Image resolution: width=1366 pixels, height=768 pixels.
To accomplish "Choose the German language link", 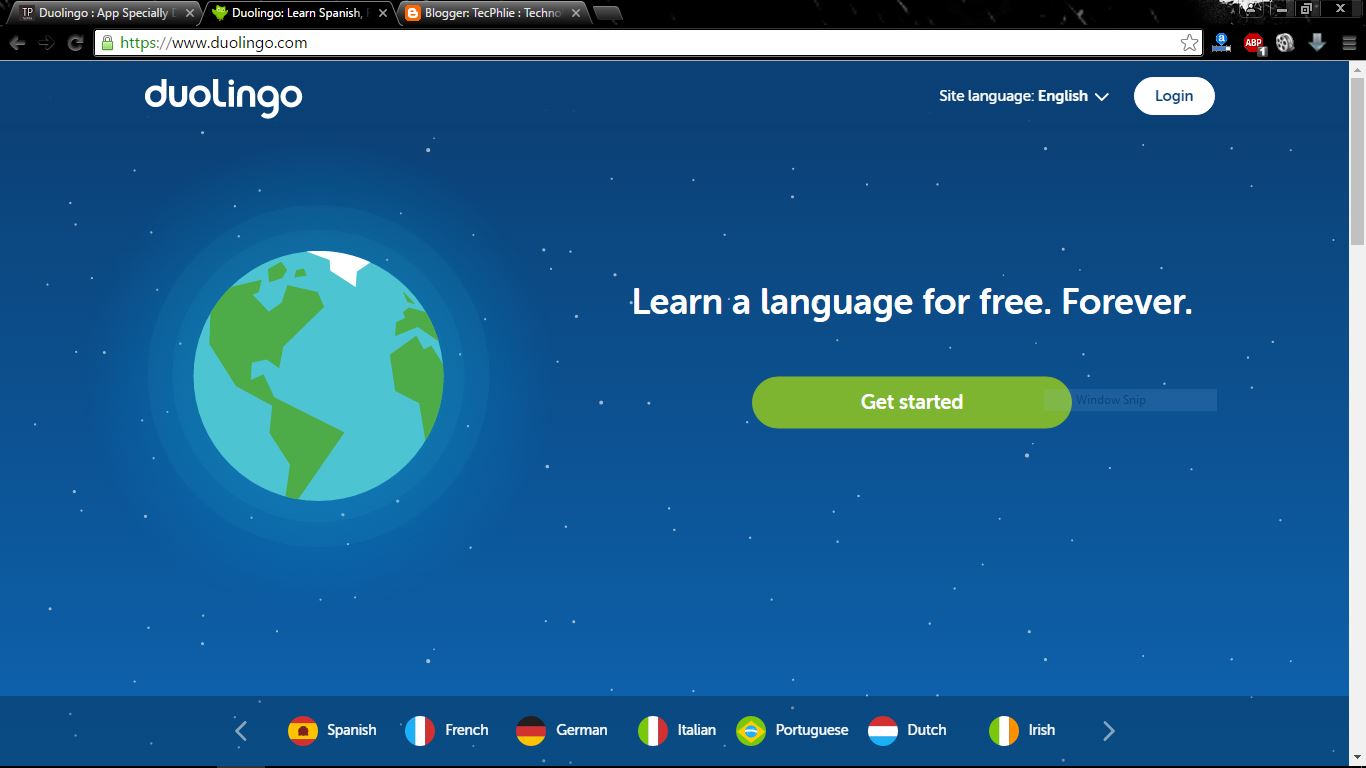I will point(582,730).
